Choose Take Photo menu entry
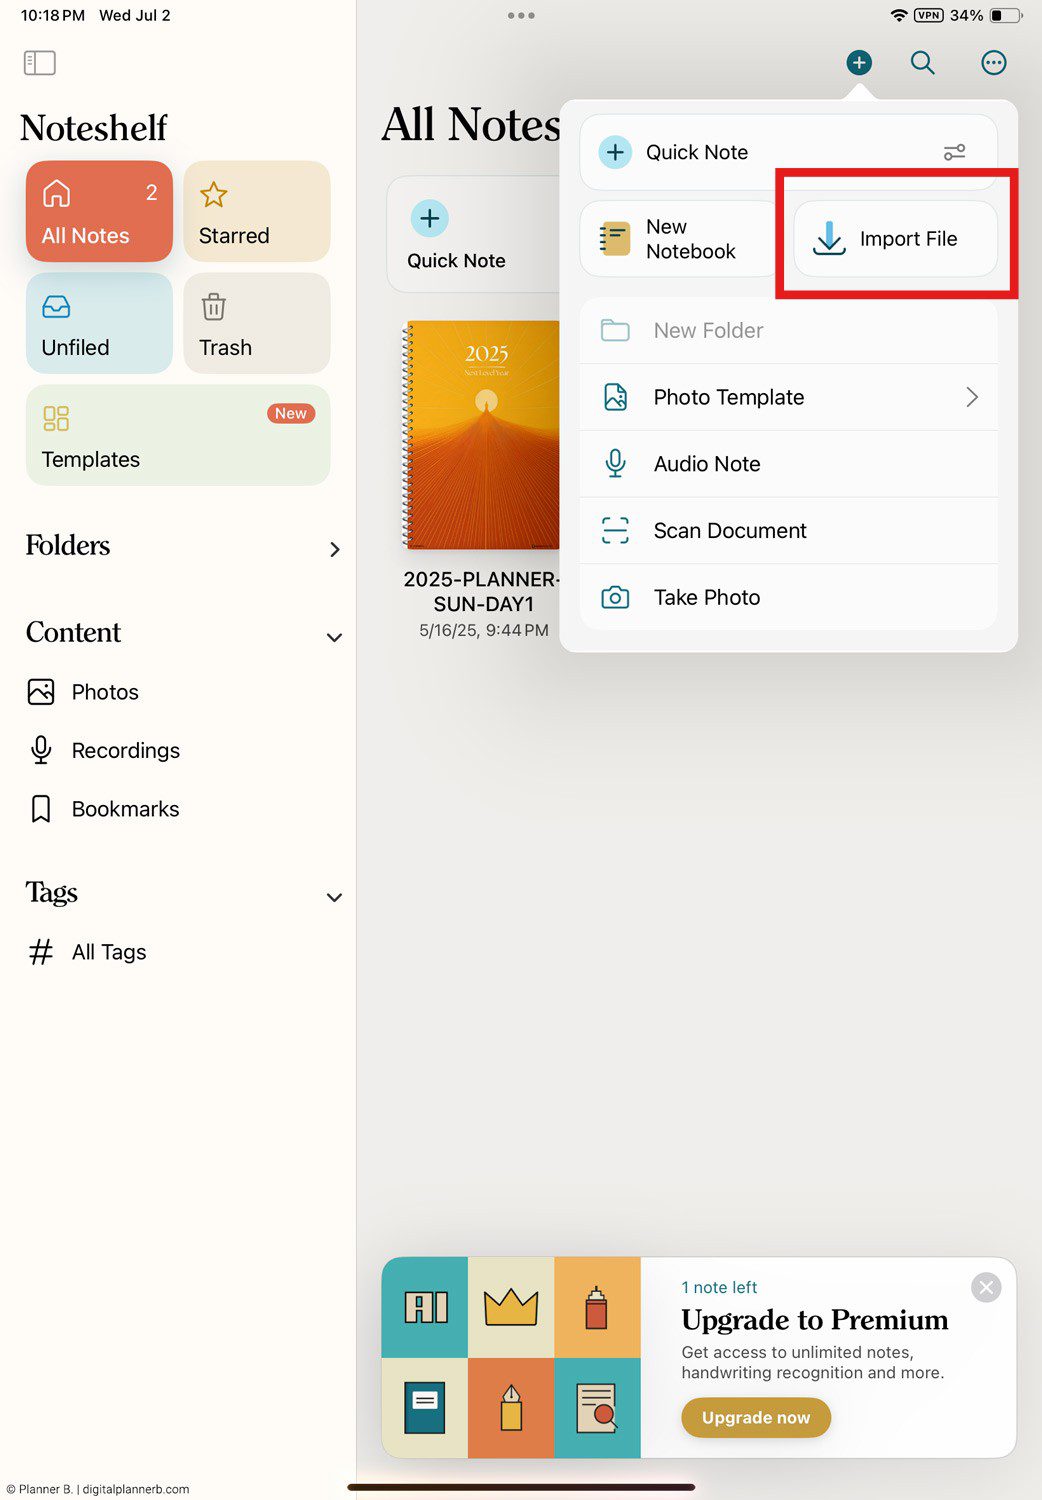 coord(788,597)
